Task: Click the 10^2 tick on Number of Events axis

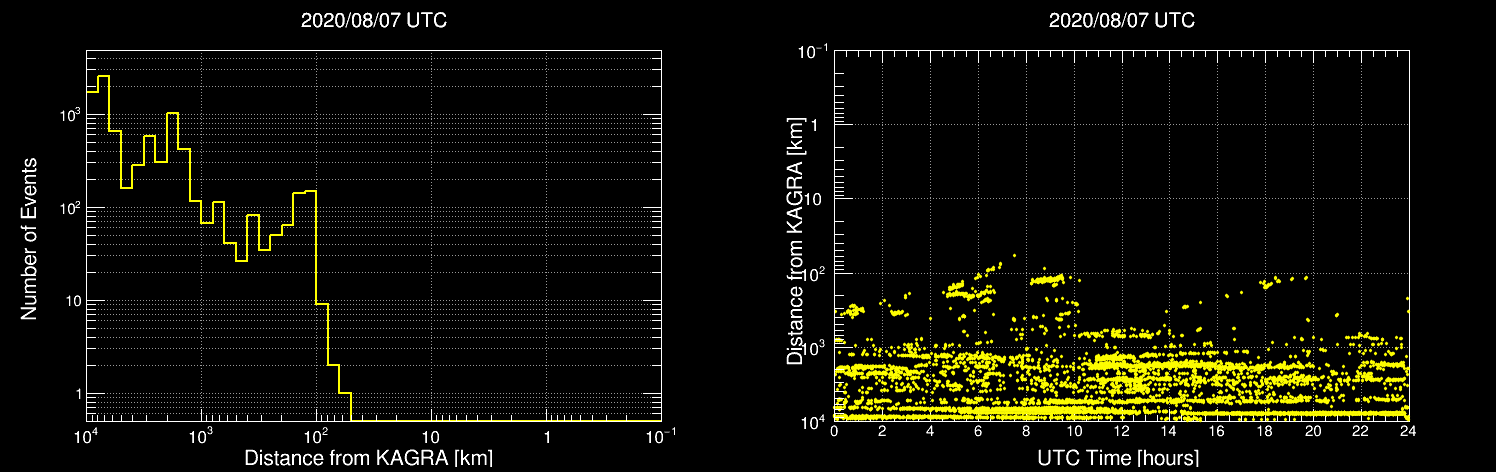Action: (x=68, y=207)
